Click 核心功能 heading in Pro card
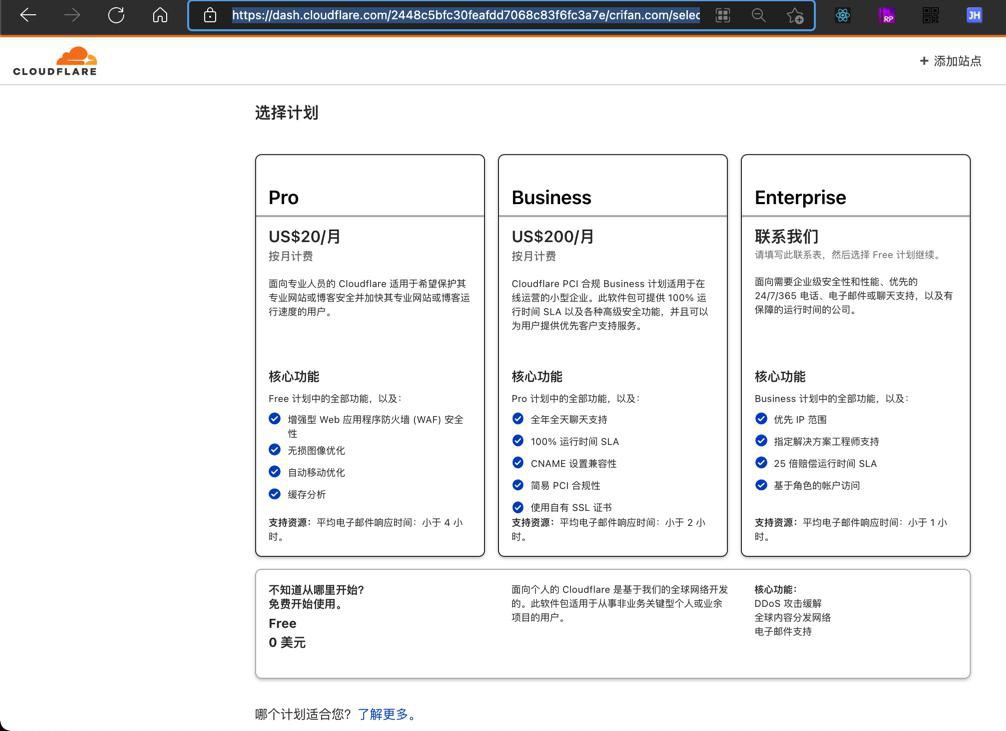The width and height of the screenshot is (1006, 731). click(x=294, y=377)
